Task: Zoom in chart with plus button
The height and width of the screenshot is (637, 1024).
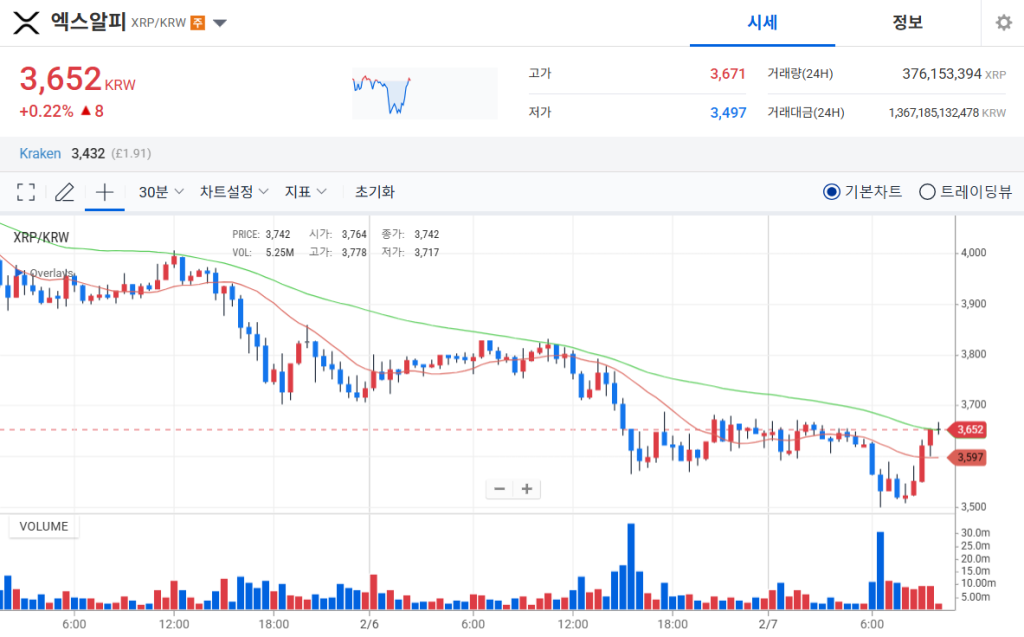Action: 527,489
